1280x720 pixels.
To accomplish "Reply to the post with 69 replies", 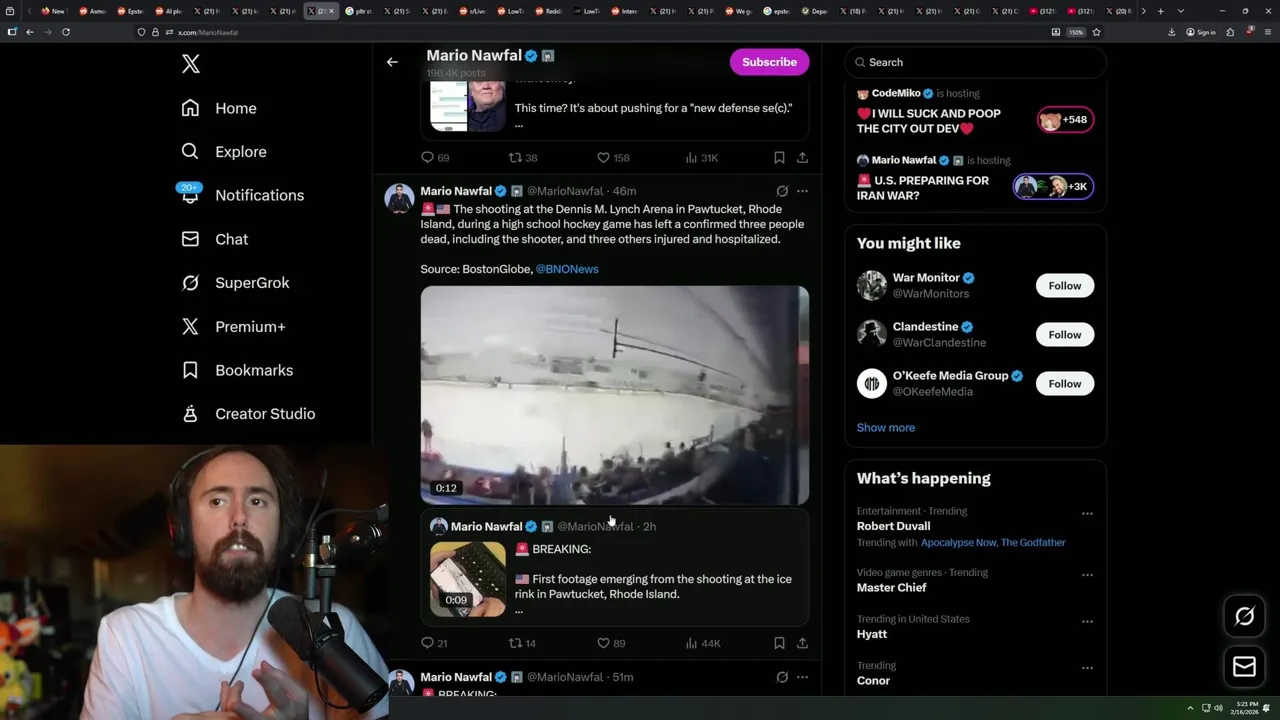I will pos(435,158).
